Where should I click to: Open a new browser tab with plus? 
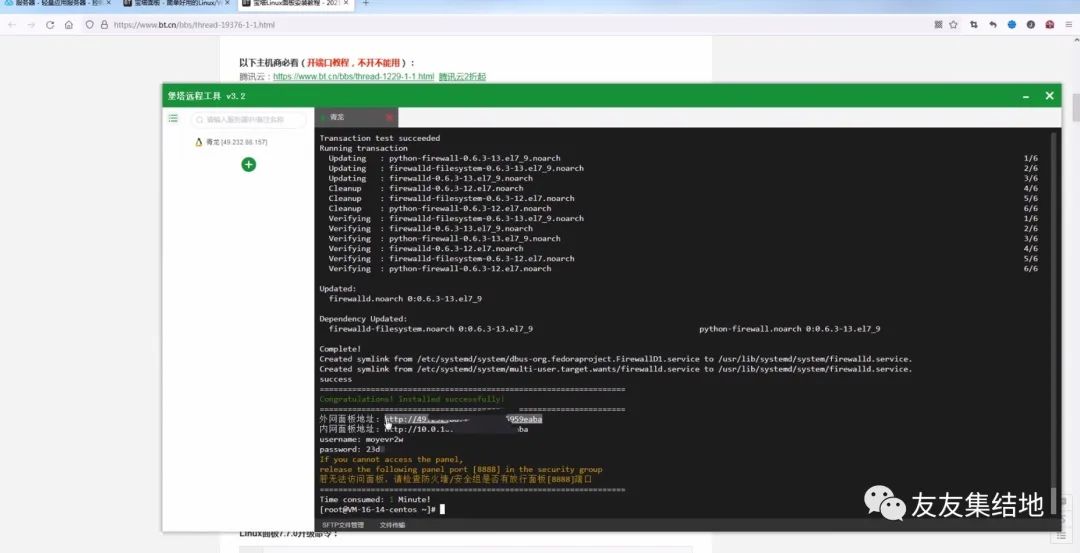pos(366,3)
